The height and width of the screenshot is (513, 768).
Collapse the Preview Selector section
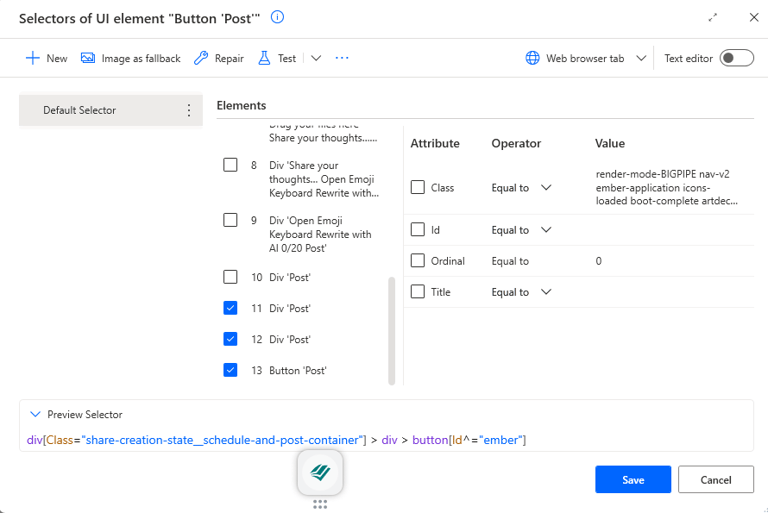coord(36,414)
